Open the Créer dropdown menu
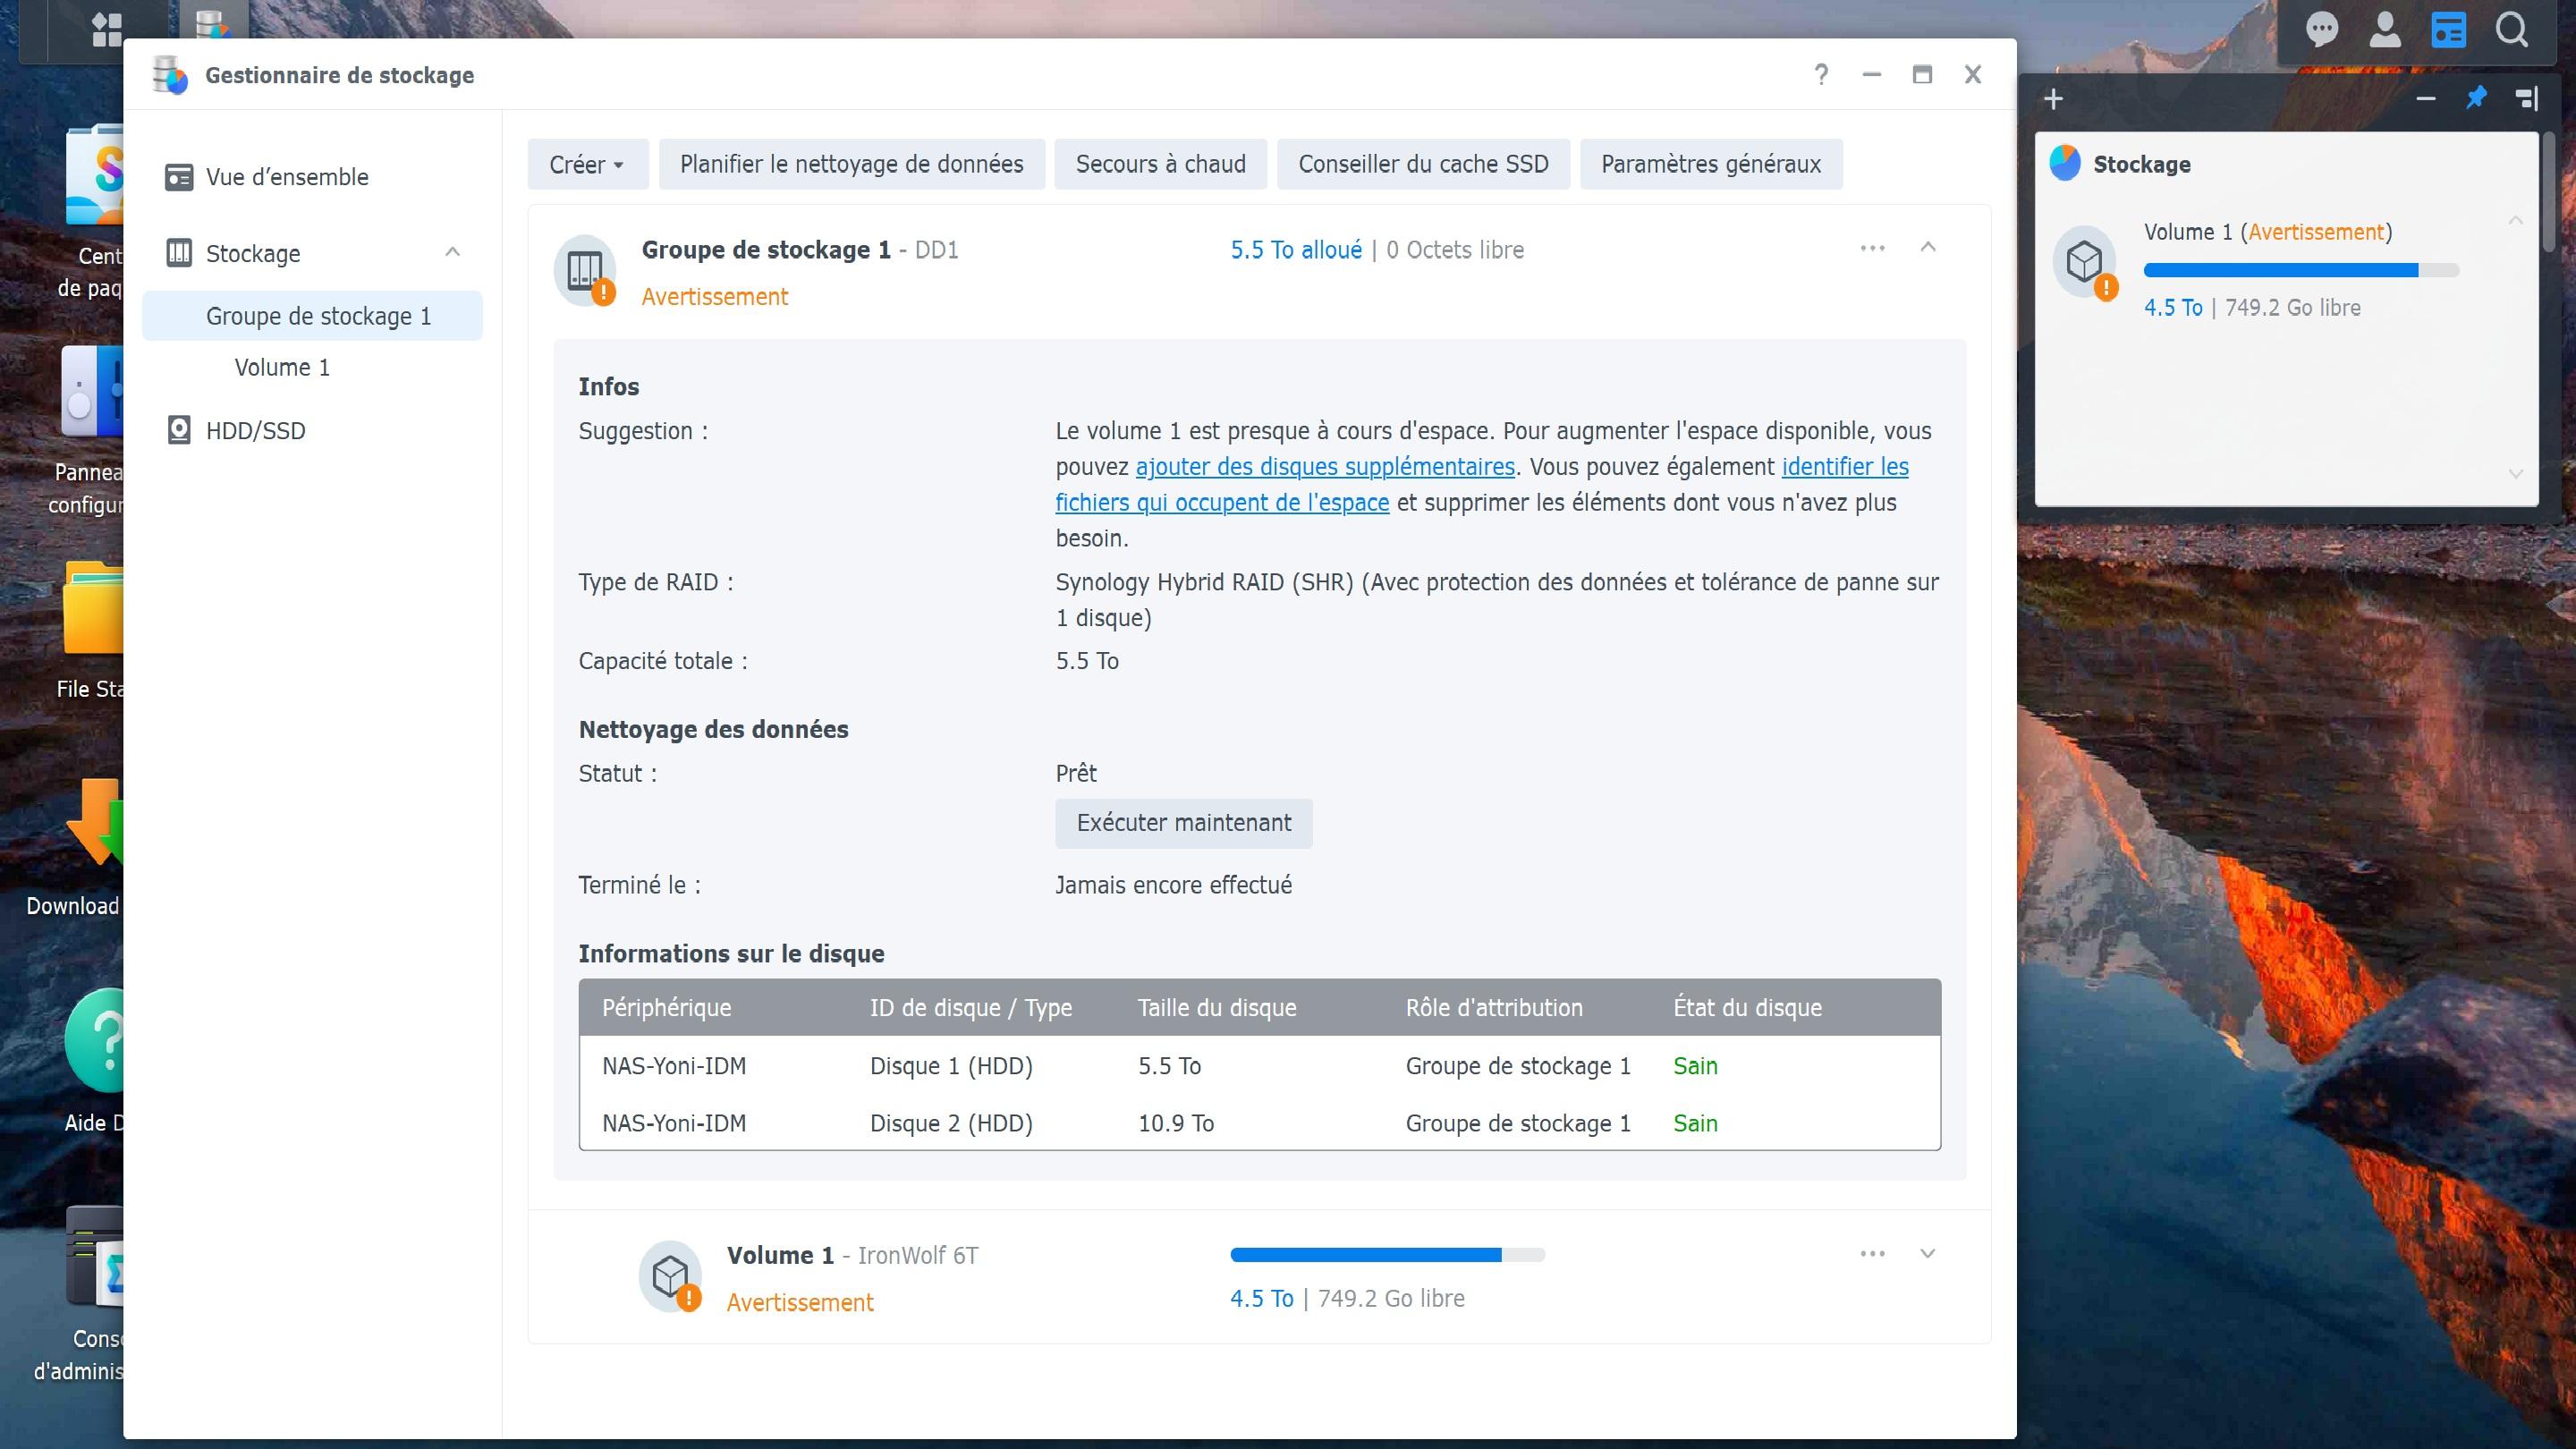Image resolution: width=2576 pixels, height=1449 pixels. tap(587, 164)
